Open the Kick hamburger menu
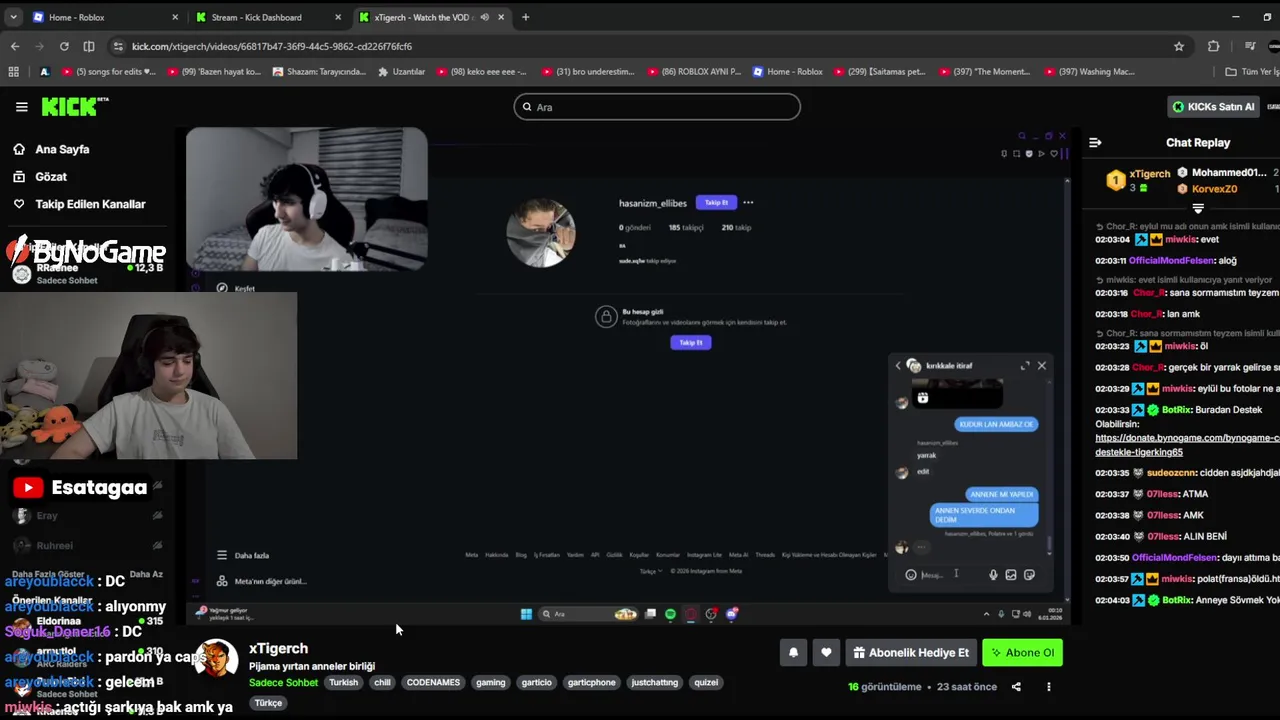 click(x=21, y=107)
